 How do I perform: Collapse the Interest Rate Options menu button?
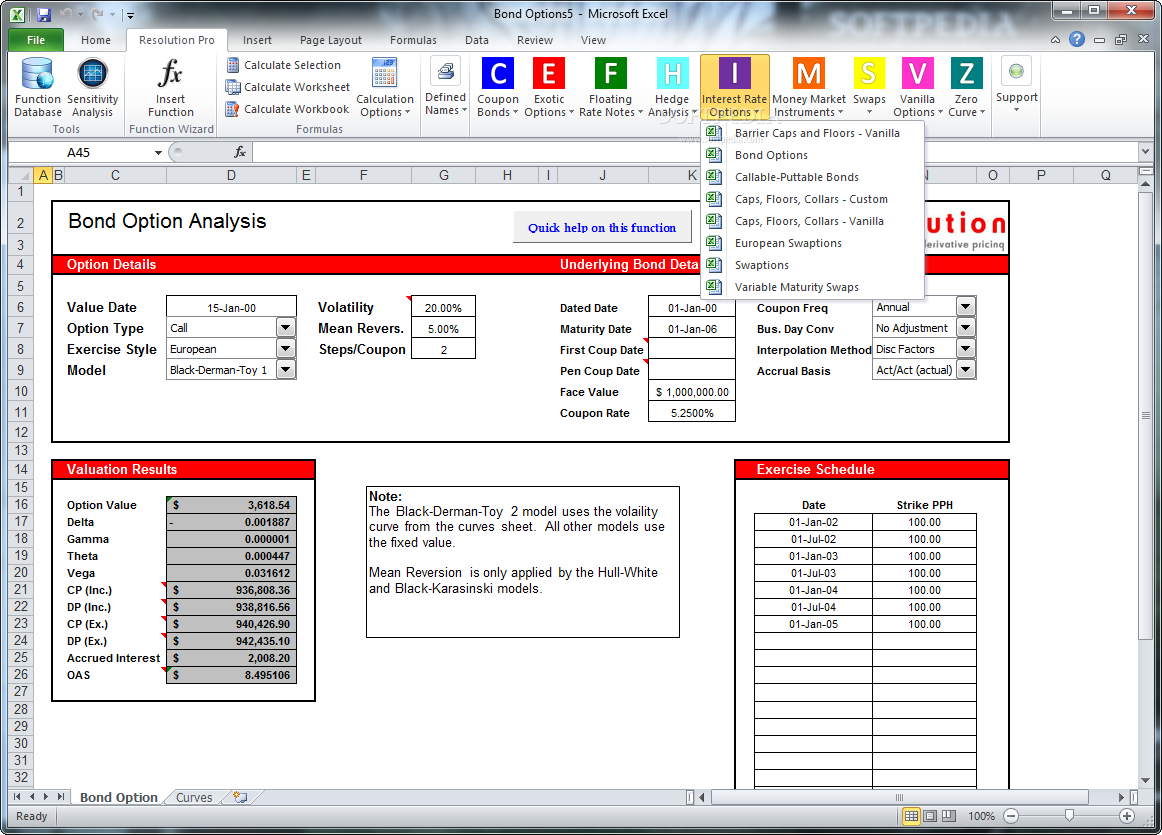pos(734,87)
